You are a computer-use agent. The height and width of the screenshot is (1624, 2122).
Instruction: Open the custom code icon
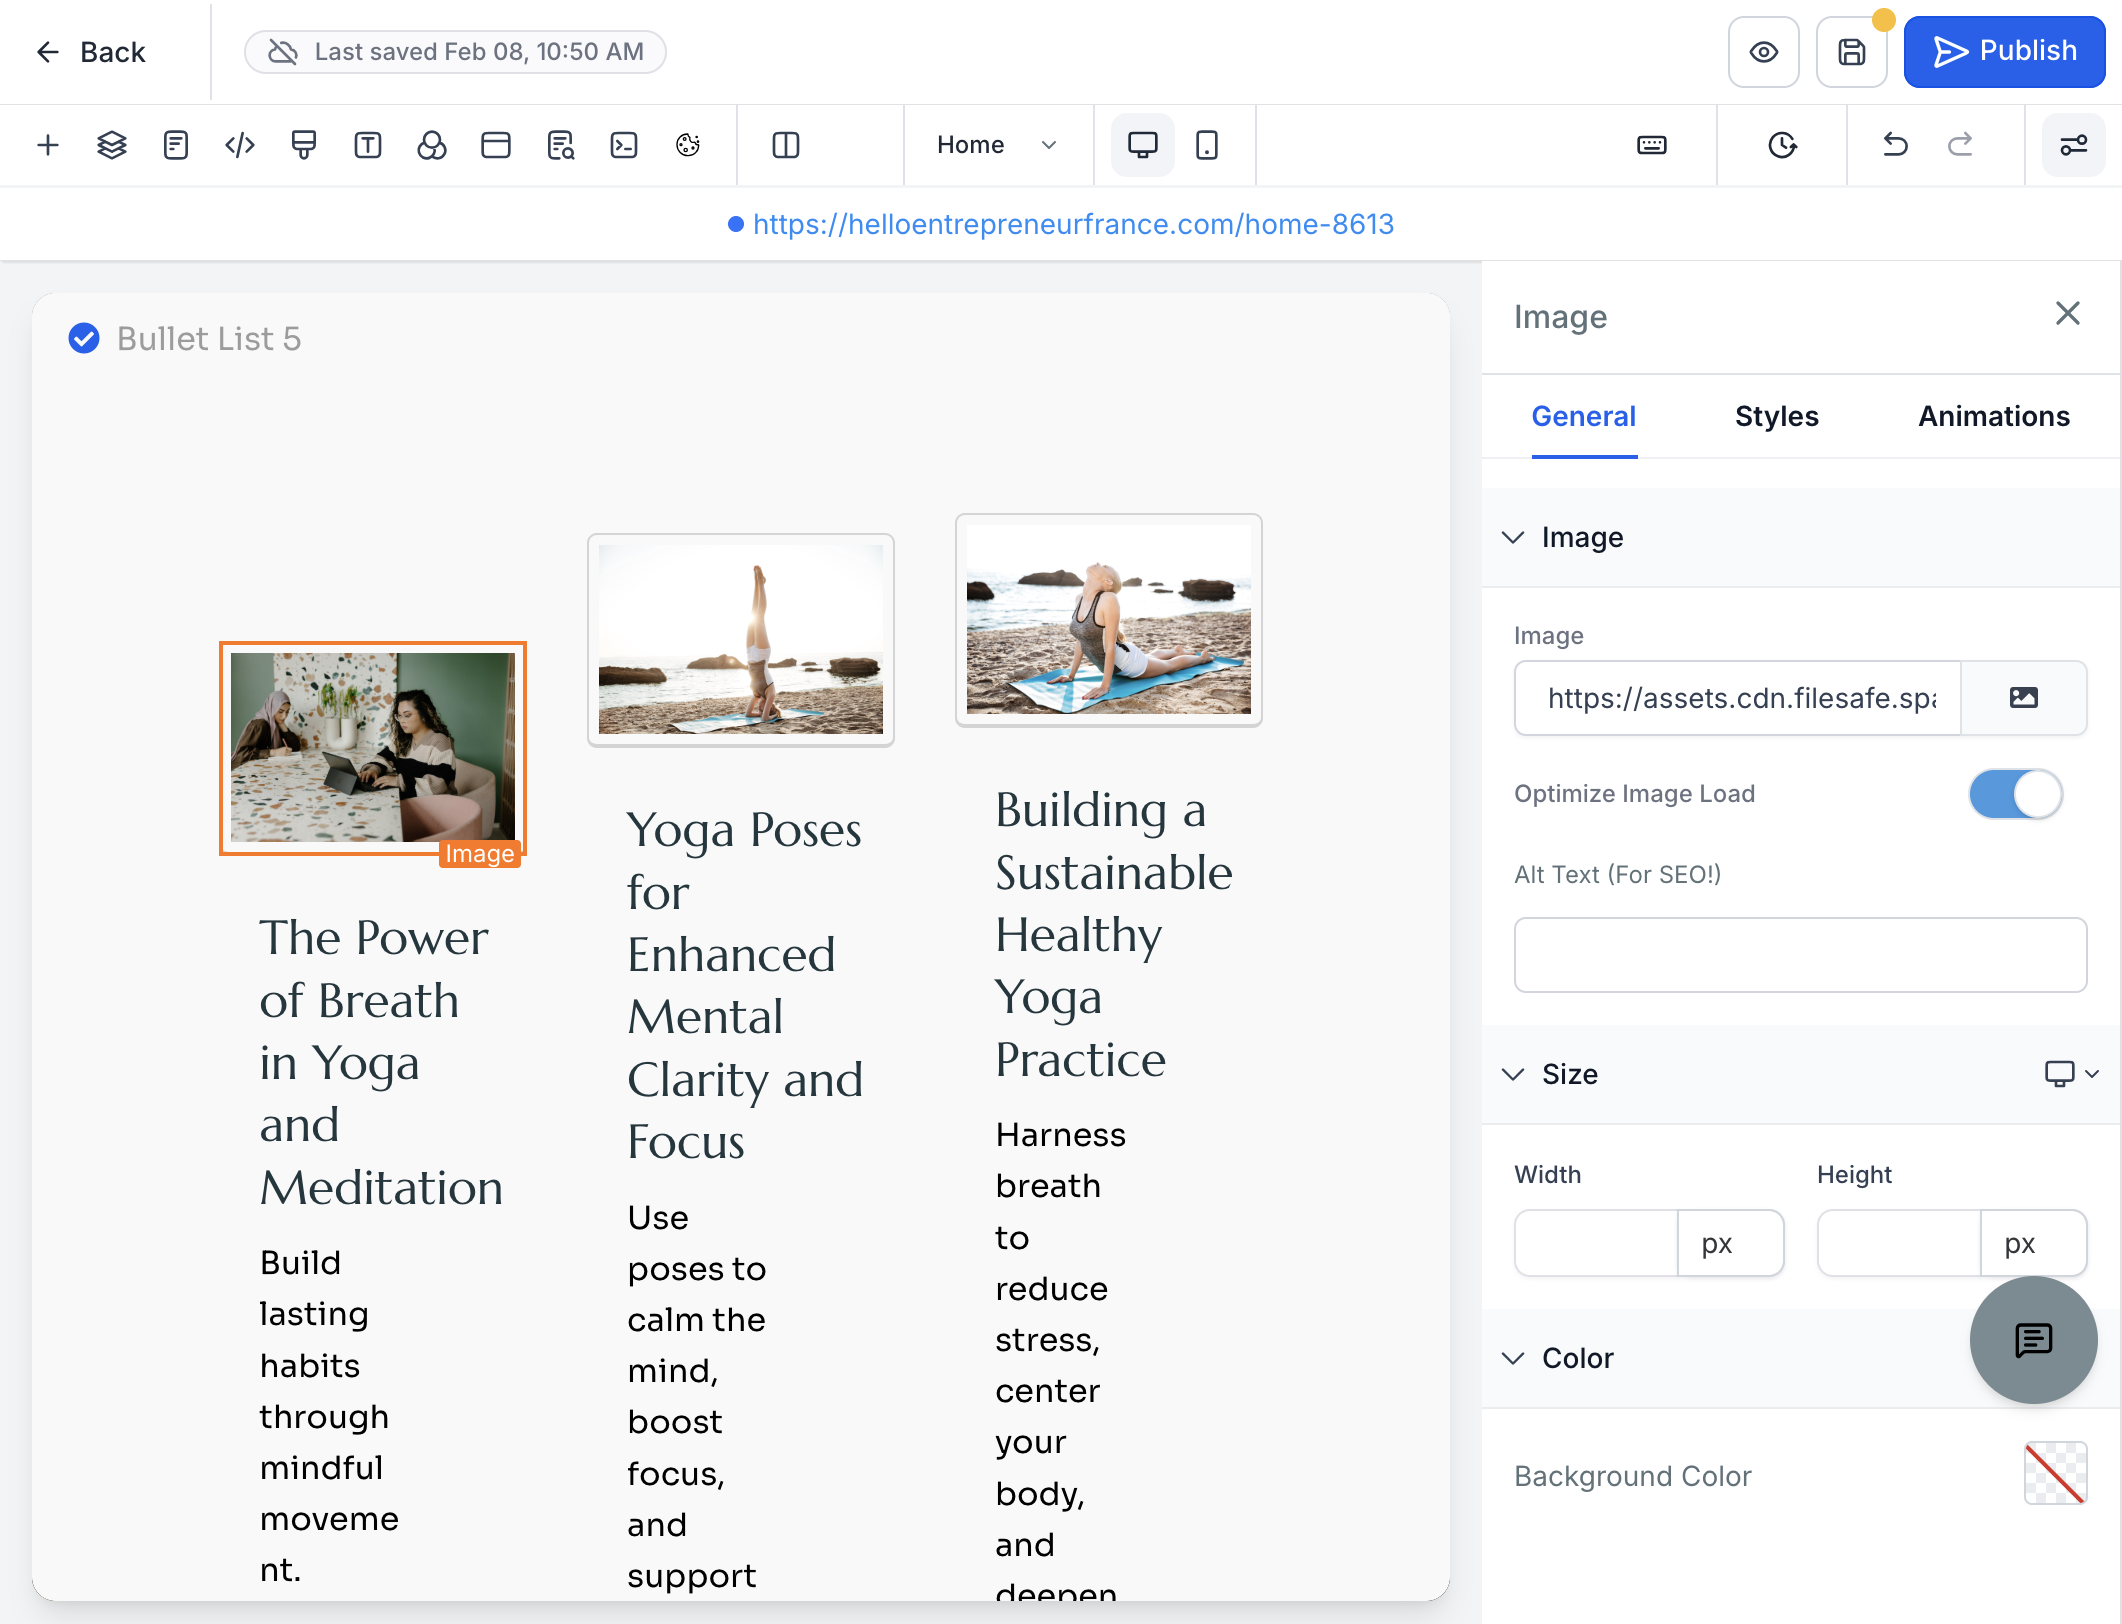point(240,145)
